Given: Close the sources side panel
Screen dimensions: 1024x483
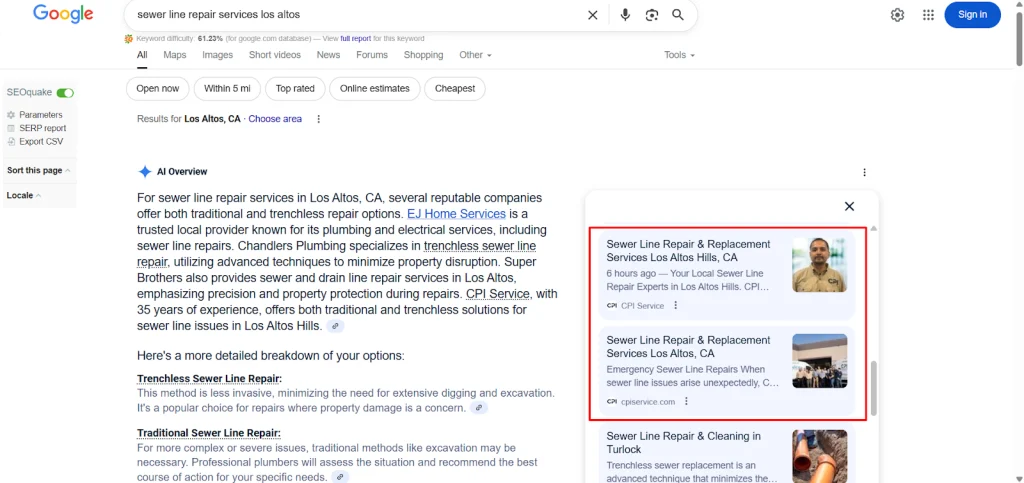Looking at the screenshot, I should point(849,206).
